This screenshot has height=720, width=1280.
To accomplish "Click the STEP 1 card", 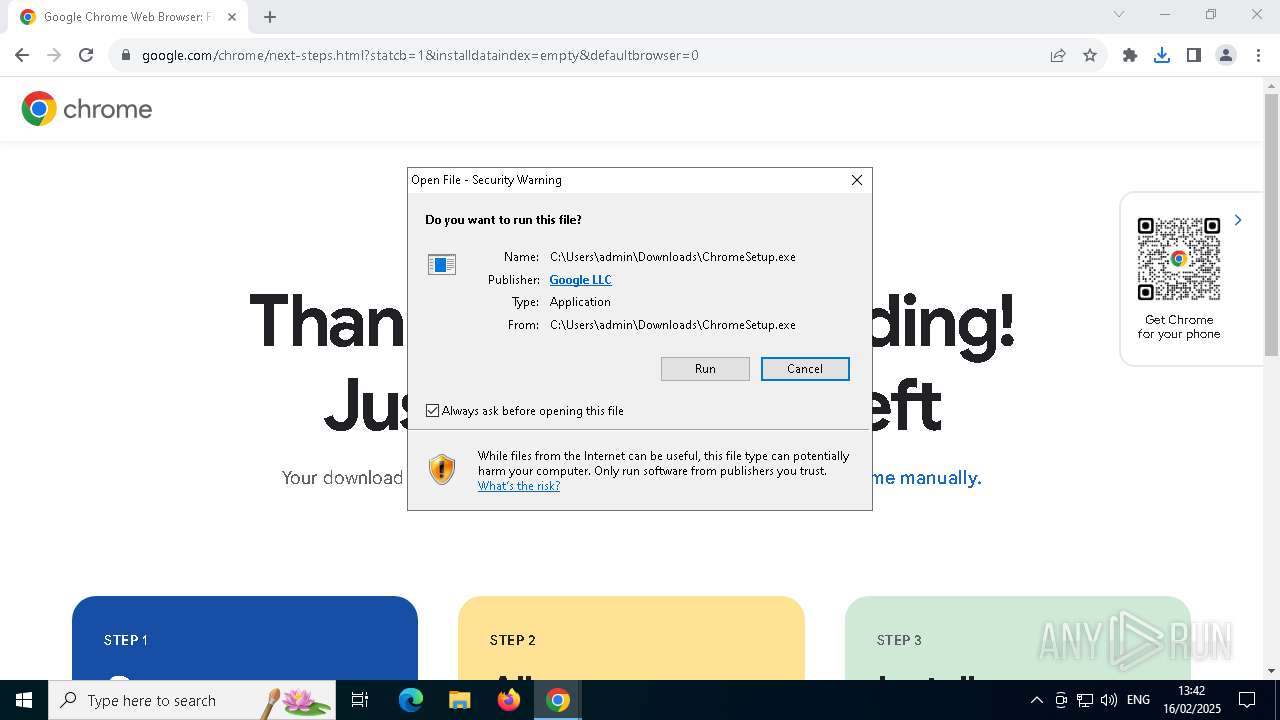I will click(x=245, y=638).
